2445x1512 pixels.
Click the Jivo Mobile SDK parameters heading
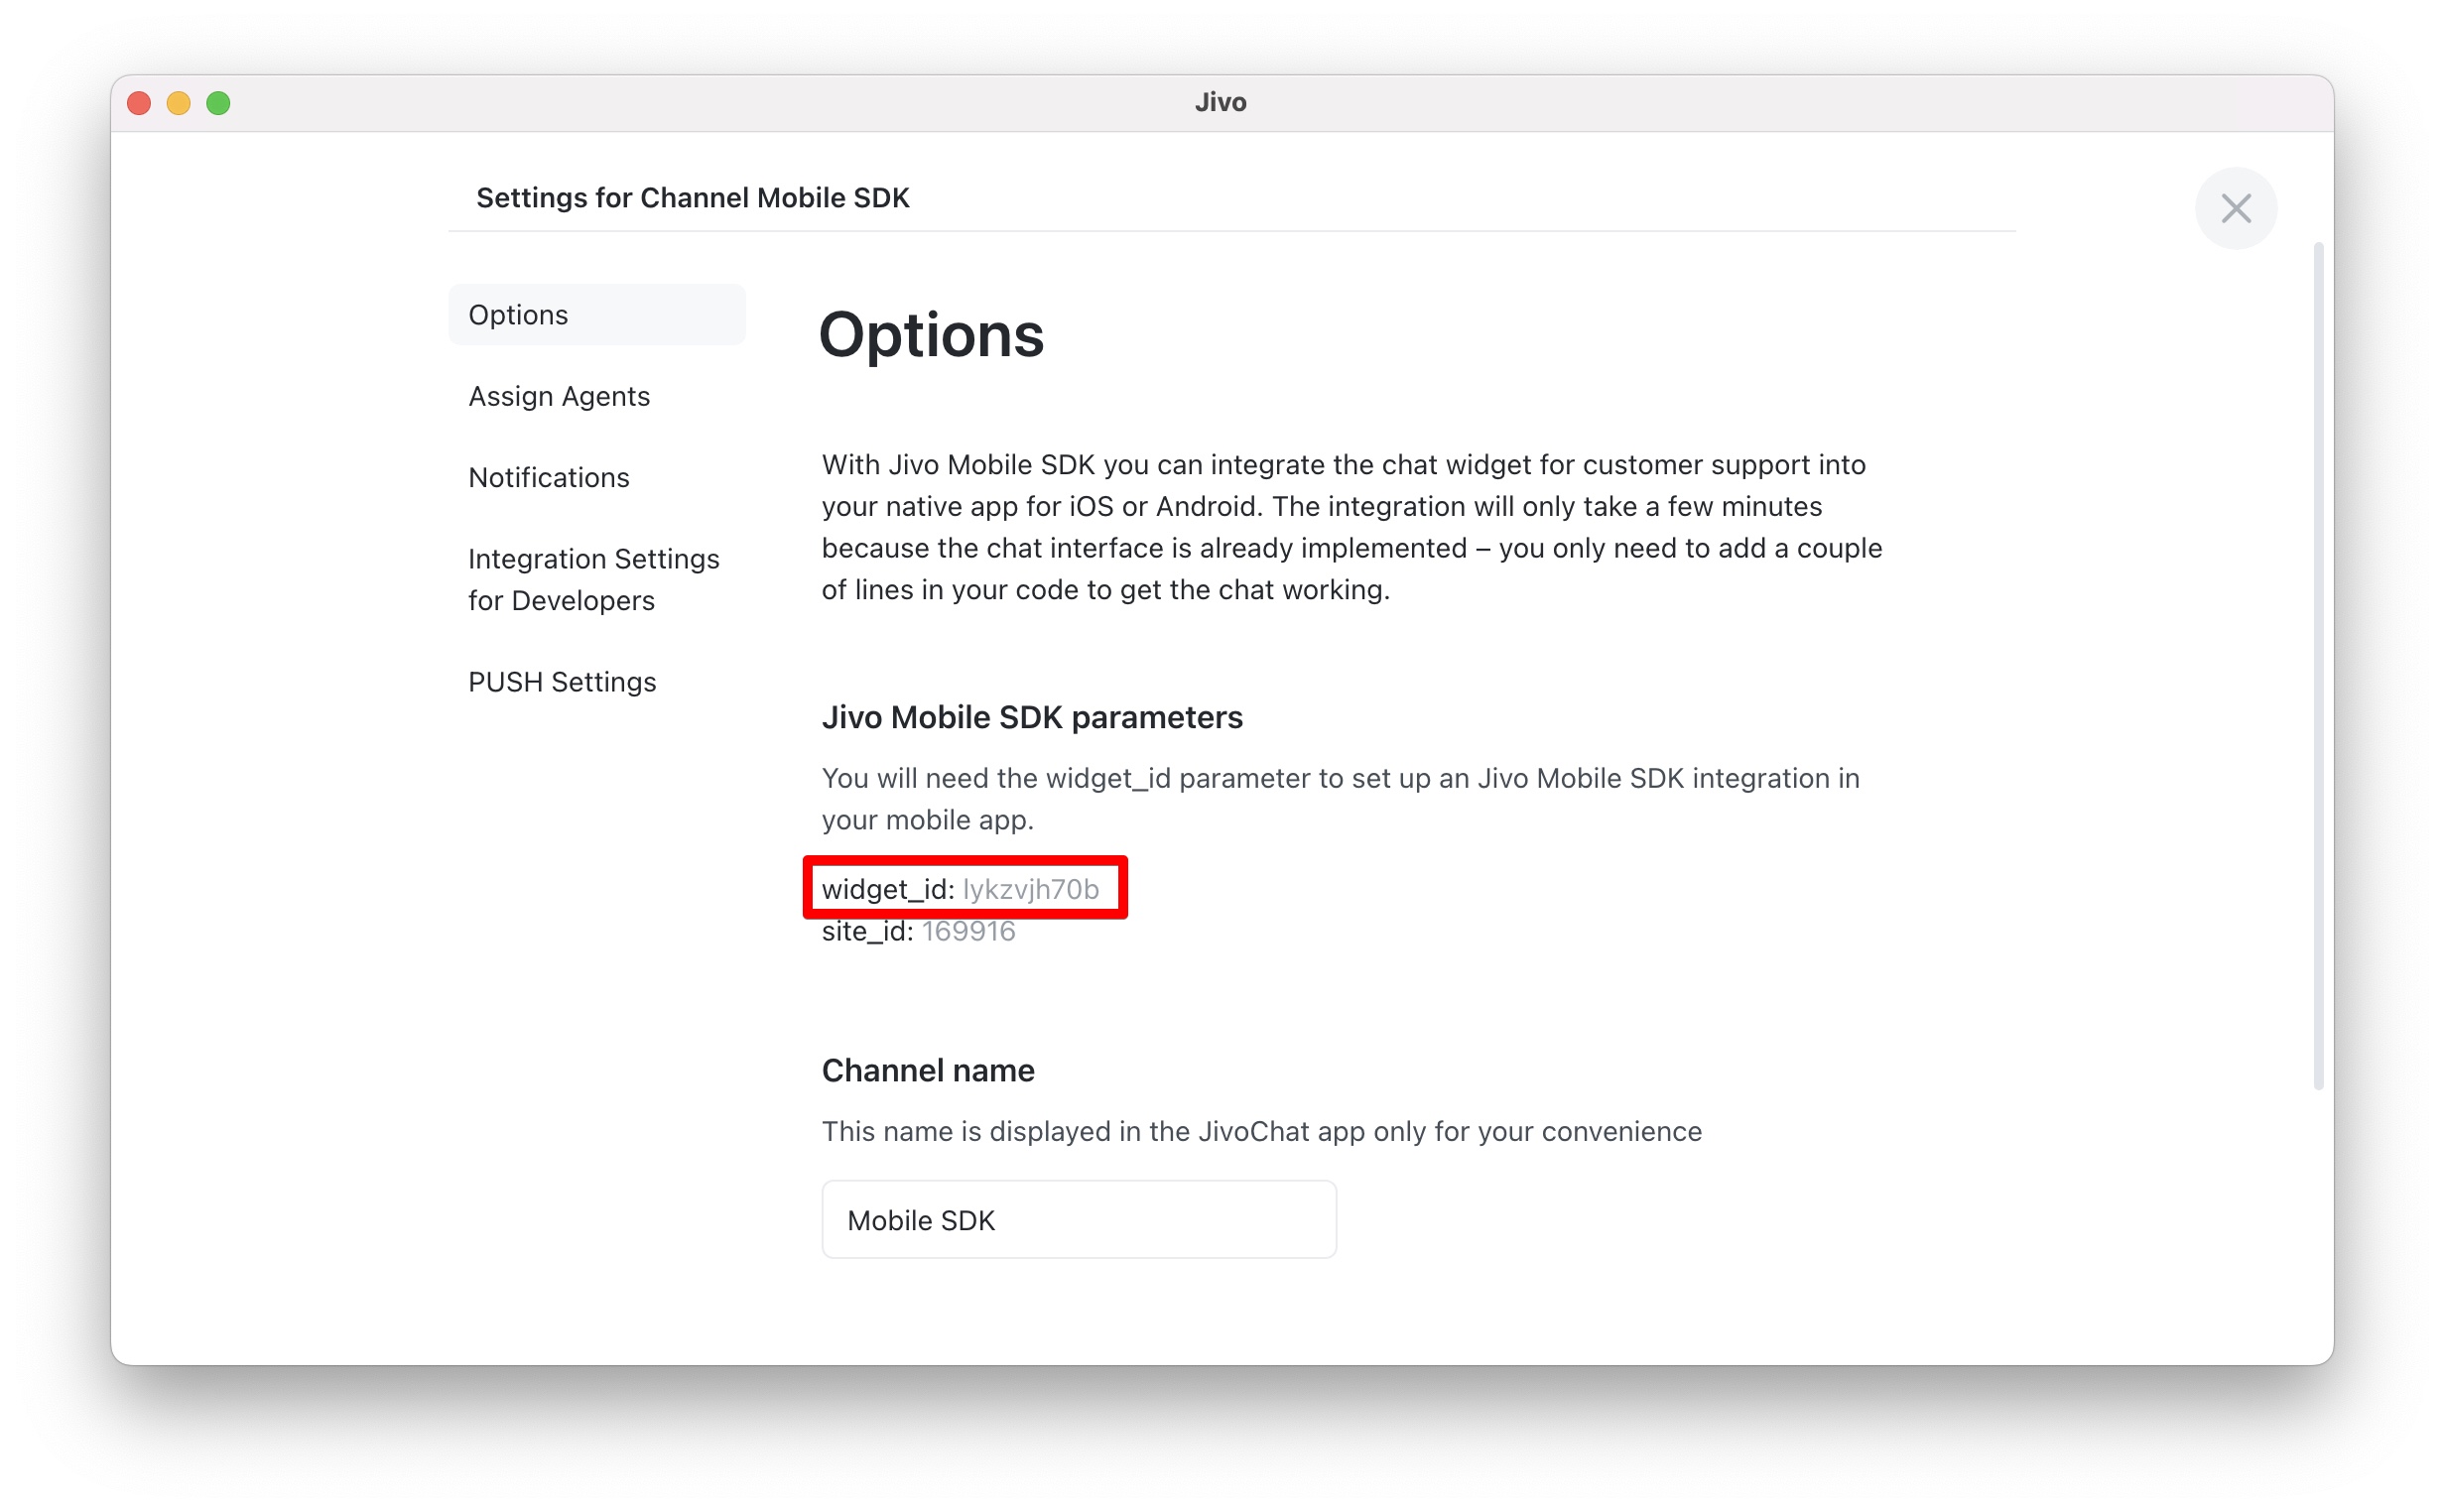point(1032,717)
